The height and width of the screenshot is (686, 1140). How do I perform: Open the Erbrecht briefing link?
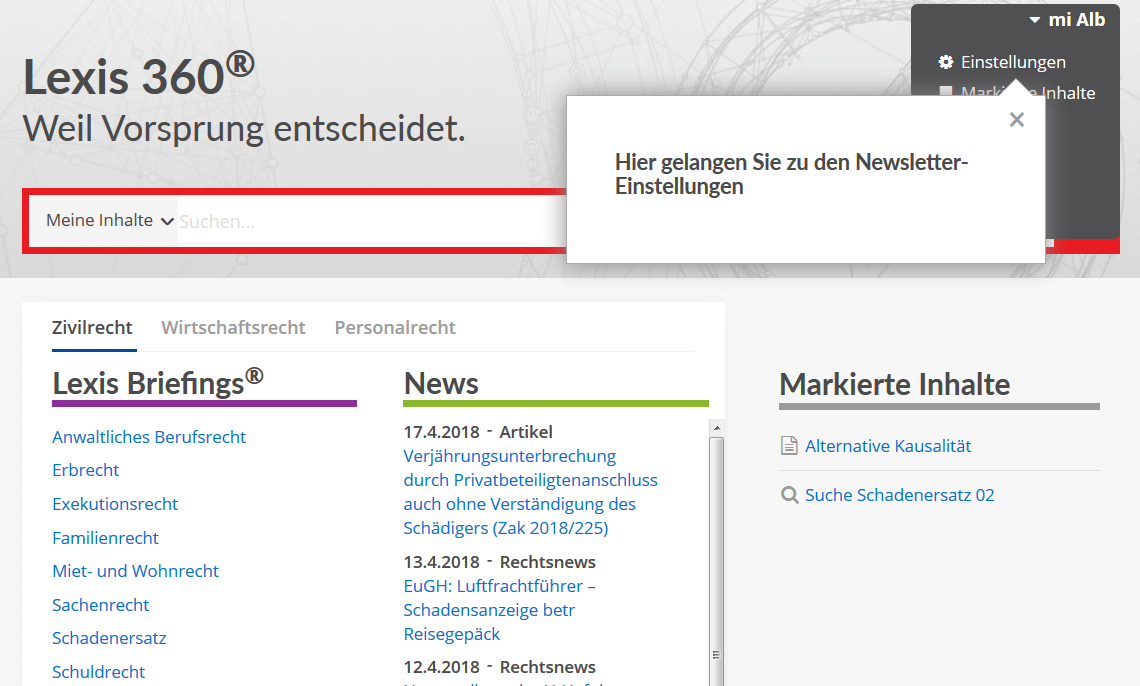pos(86,470)
